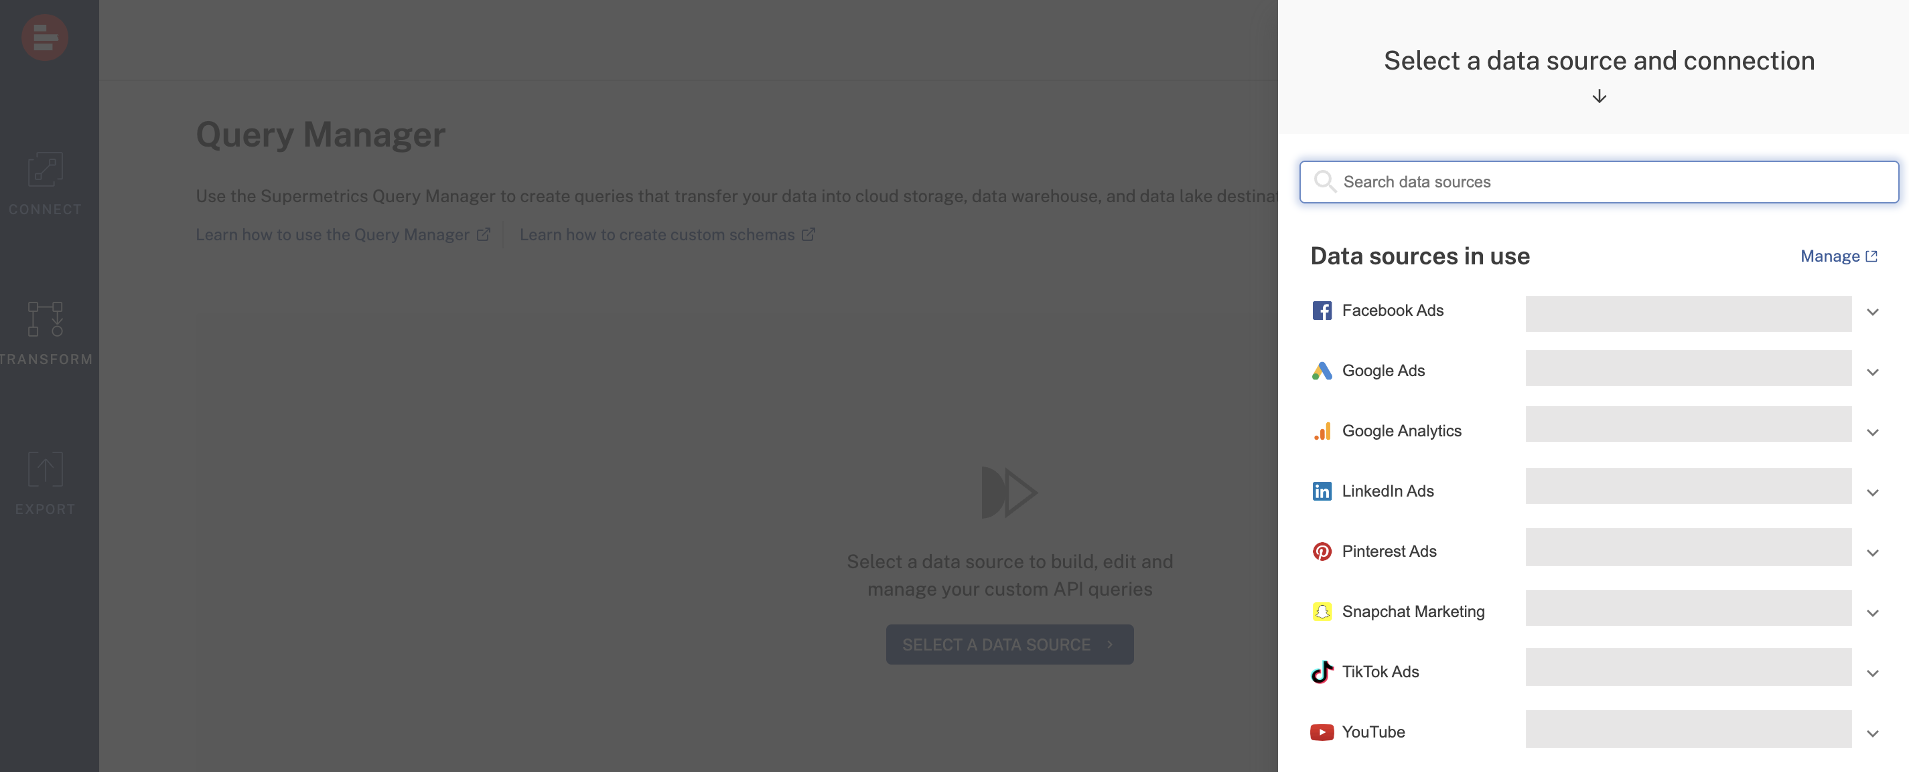1914x772 pixels.
Task: Select the Pinterest Ads data source
Action: coord(1388,552)
